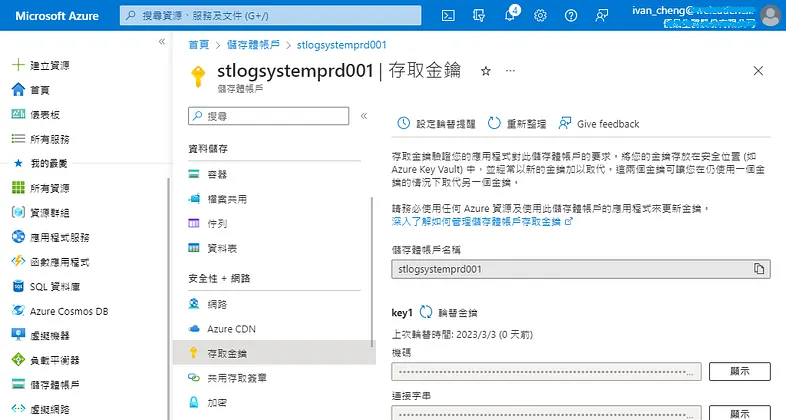
Task: Open Cloud Shell from the top bar
Action: click(448, 16)
